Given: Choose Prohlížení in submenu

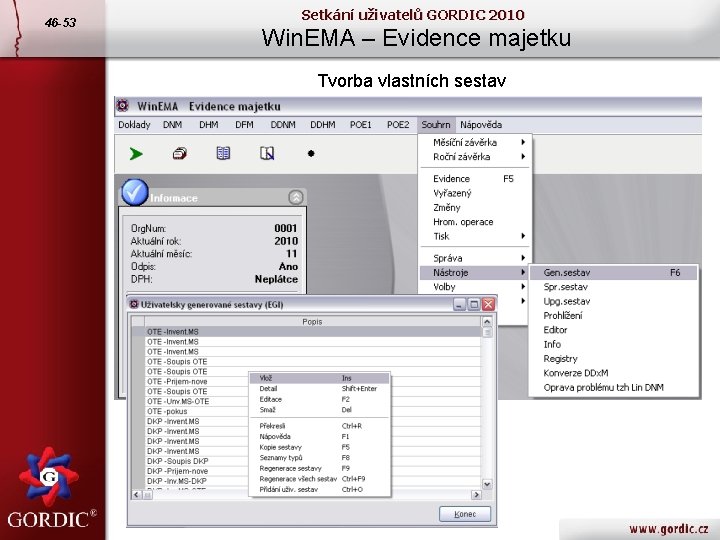Looking at the screenshot, I should click(x=613, y=315).
